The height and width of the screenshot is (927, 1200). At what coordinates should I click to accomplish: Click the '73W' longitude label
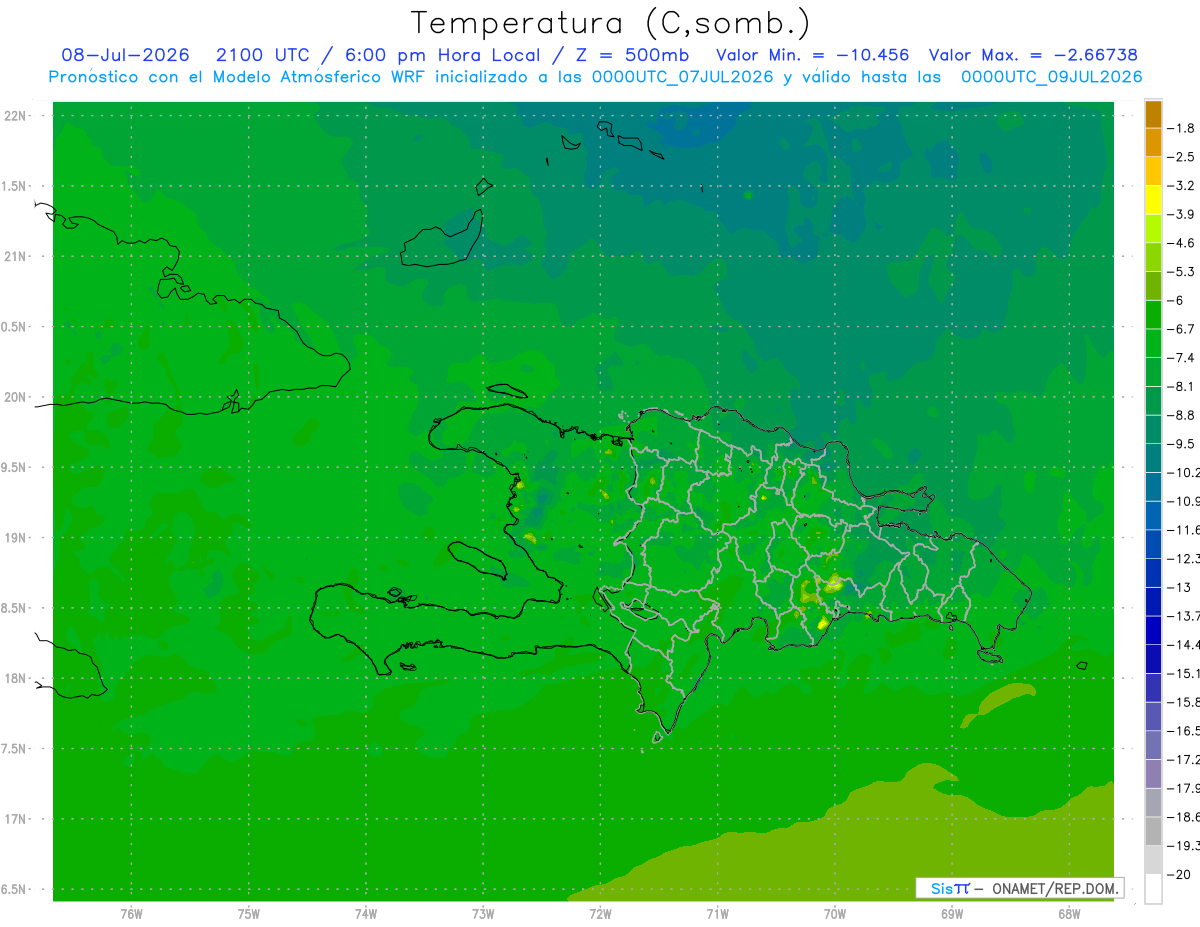coord(483,914)
